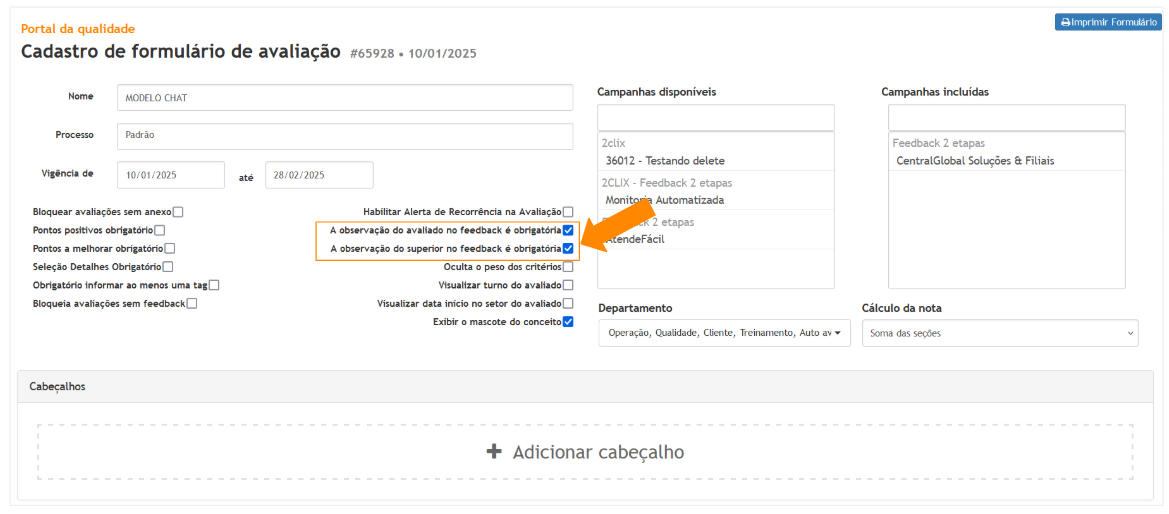The image size is (1169, 514).
Task: Toggle Bloquear avaliações sem anexo checkbox
Action: coord(178,212)
